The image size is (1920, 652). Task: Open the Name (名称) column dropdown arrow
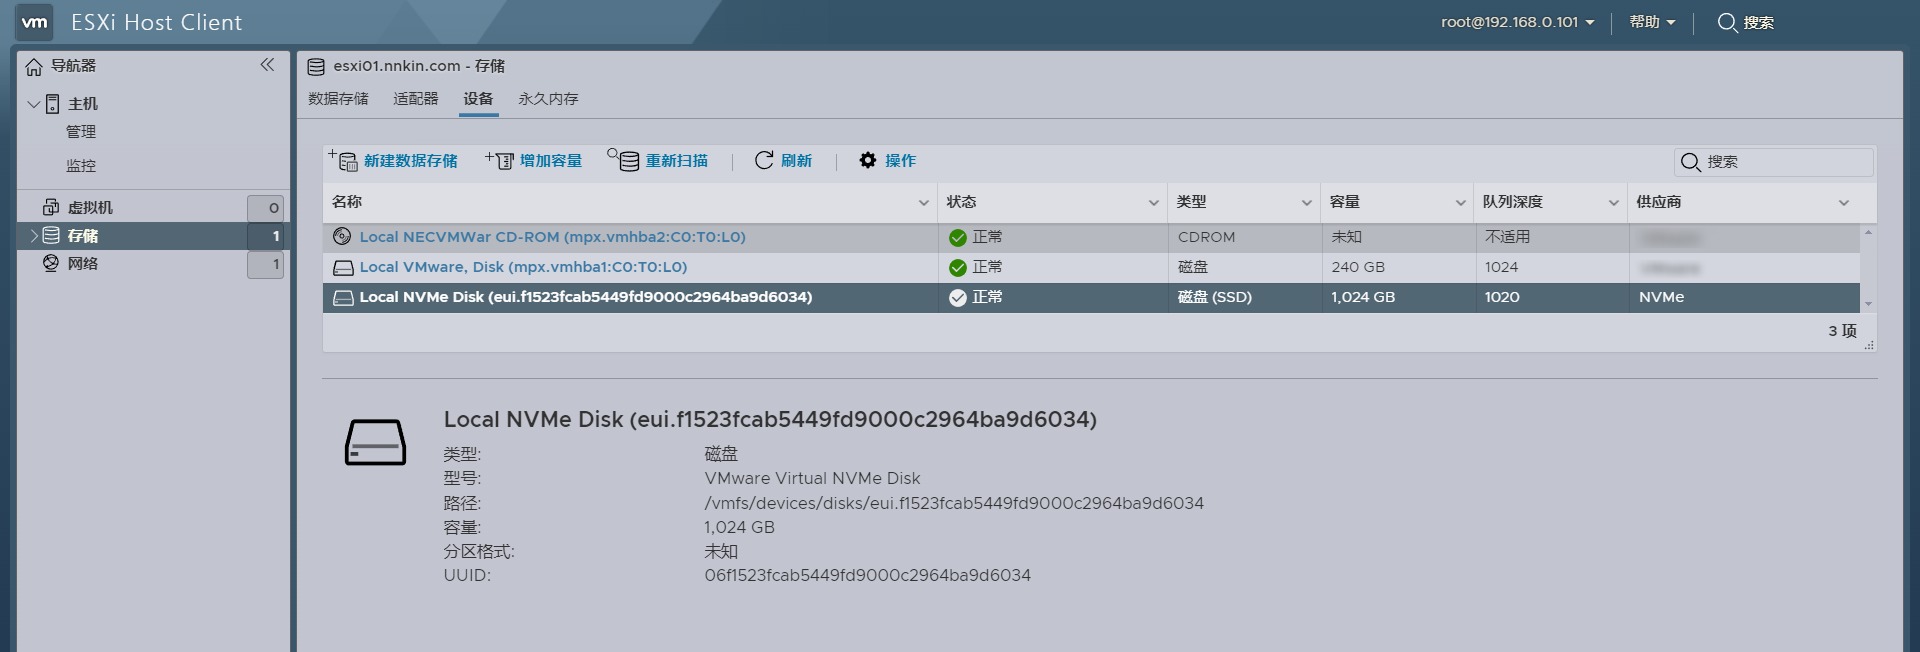pyautogui.click(x=923, y=203)
